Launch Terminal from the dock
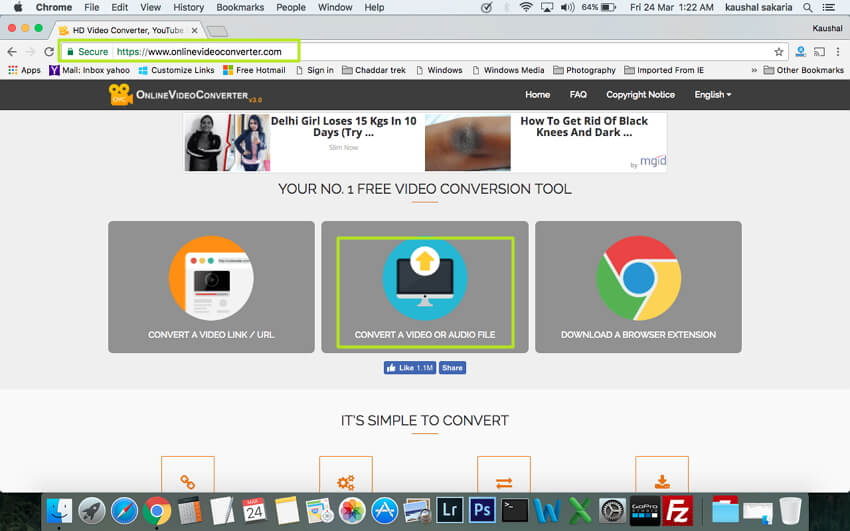This screenshot has width=850, height=531. [x=514, y=510]
